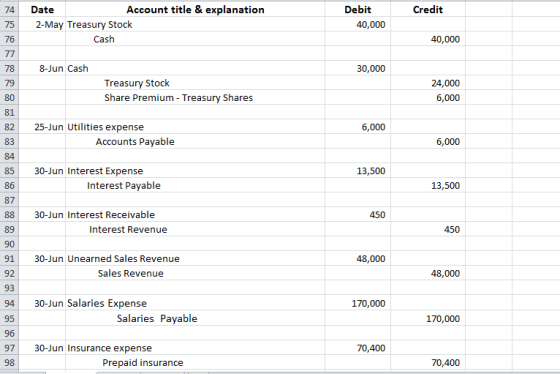The width and height of the screenshot is (560, 374).
Task: Select the 6,000 credit in row 80
Action: point(428,98)
